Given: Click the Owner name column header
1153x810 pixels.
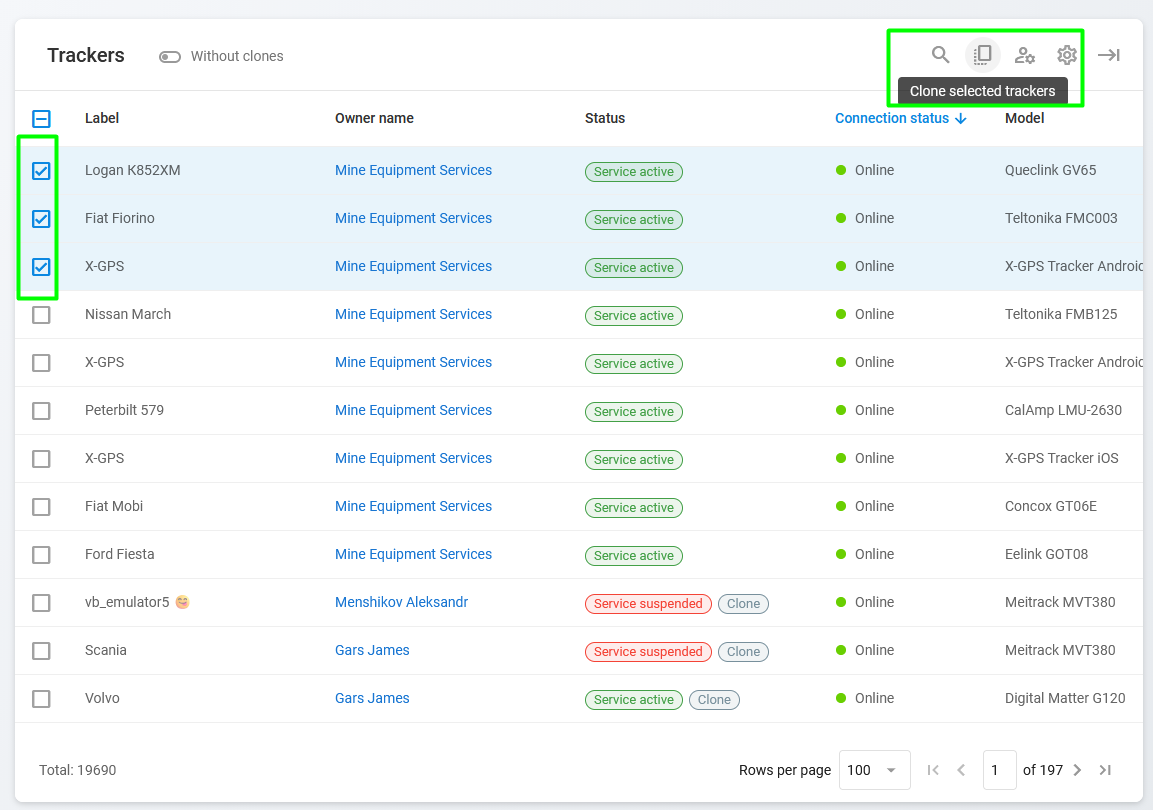Looking at the screenshot, I should coord(374,118).
